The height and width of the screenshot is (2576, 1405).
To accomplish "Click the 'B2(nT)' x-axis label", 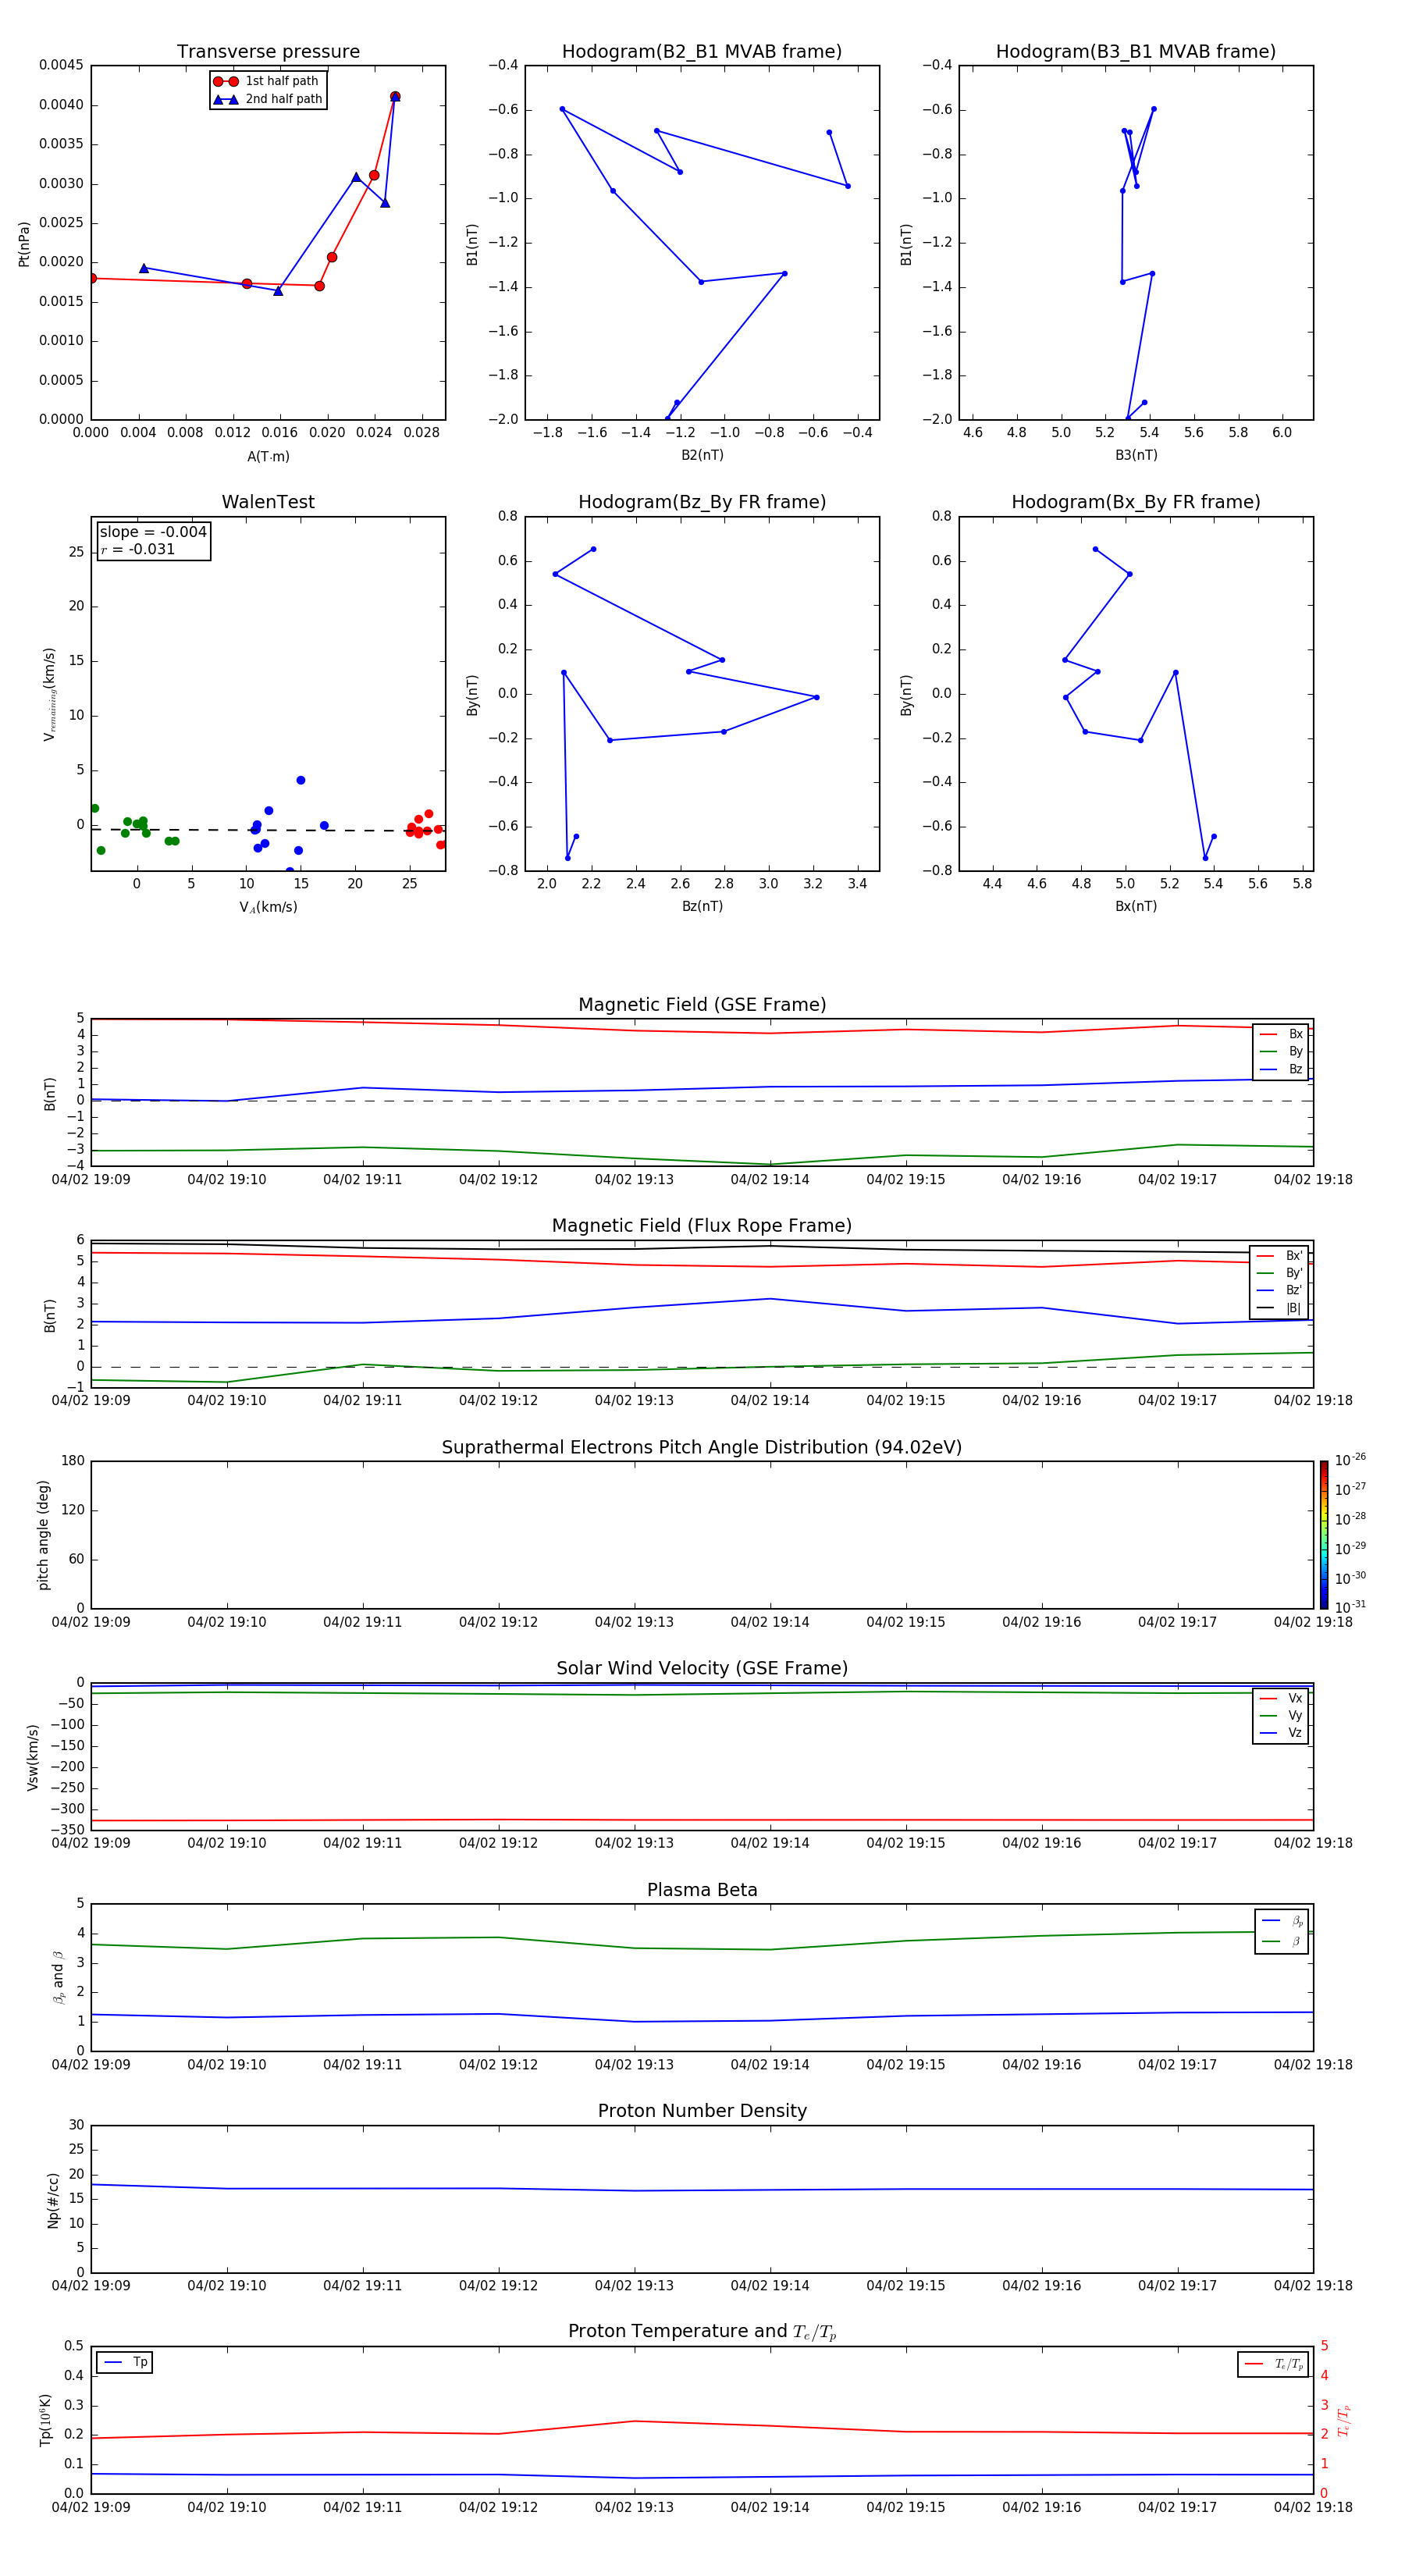I will pos(702,455).
